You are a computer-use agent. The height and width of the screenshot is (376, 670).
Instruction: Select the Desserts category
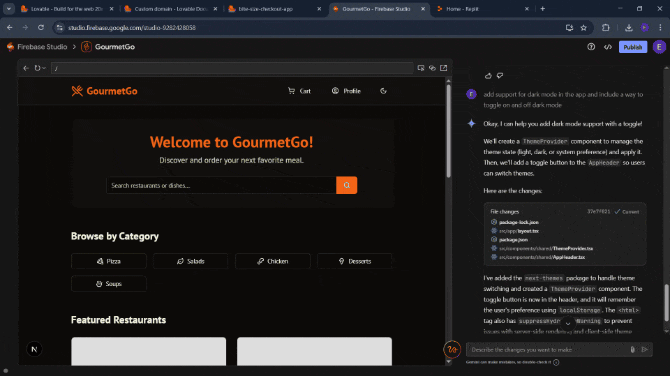point(355,261)
